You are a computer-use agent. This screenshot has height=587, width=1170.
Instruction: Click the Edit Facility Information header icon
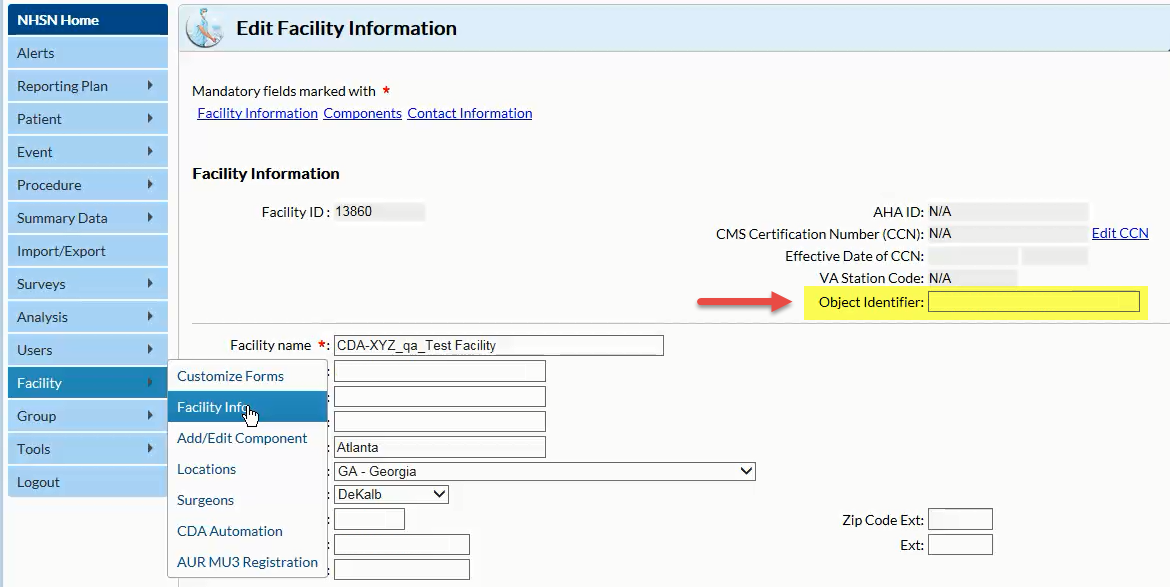coord(207,28)
